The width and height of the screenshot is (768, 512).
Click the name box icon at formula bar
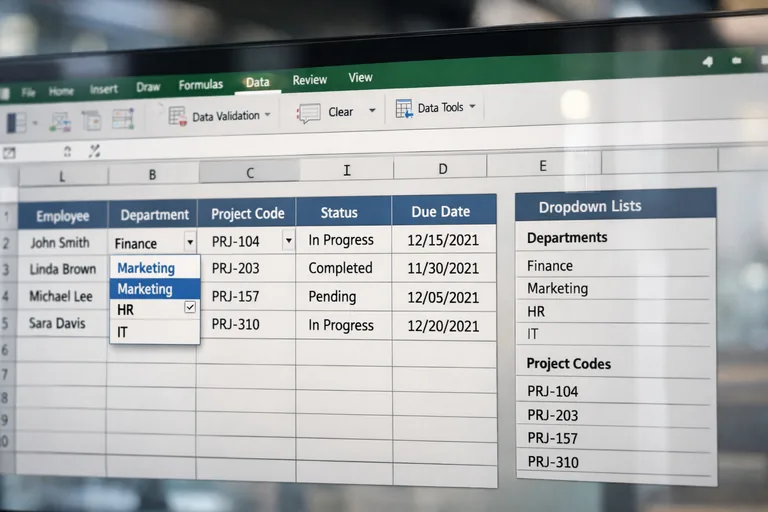9,153
